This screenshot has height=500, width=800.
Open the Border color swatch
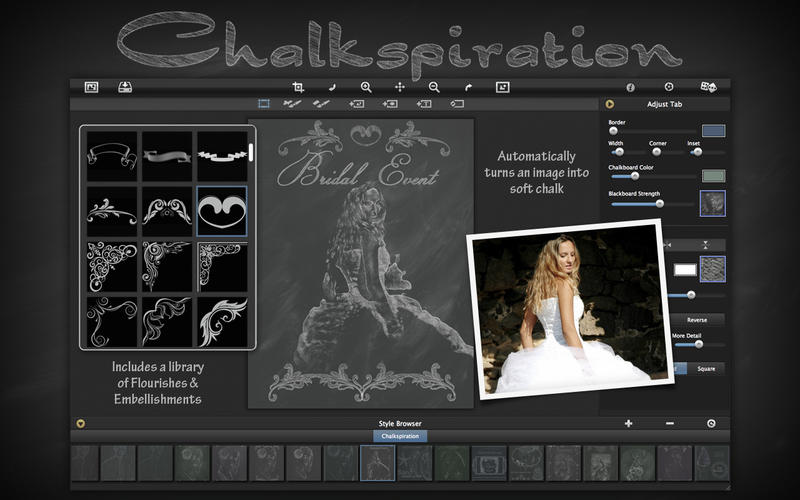(713, 130)
